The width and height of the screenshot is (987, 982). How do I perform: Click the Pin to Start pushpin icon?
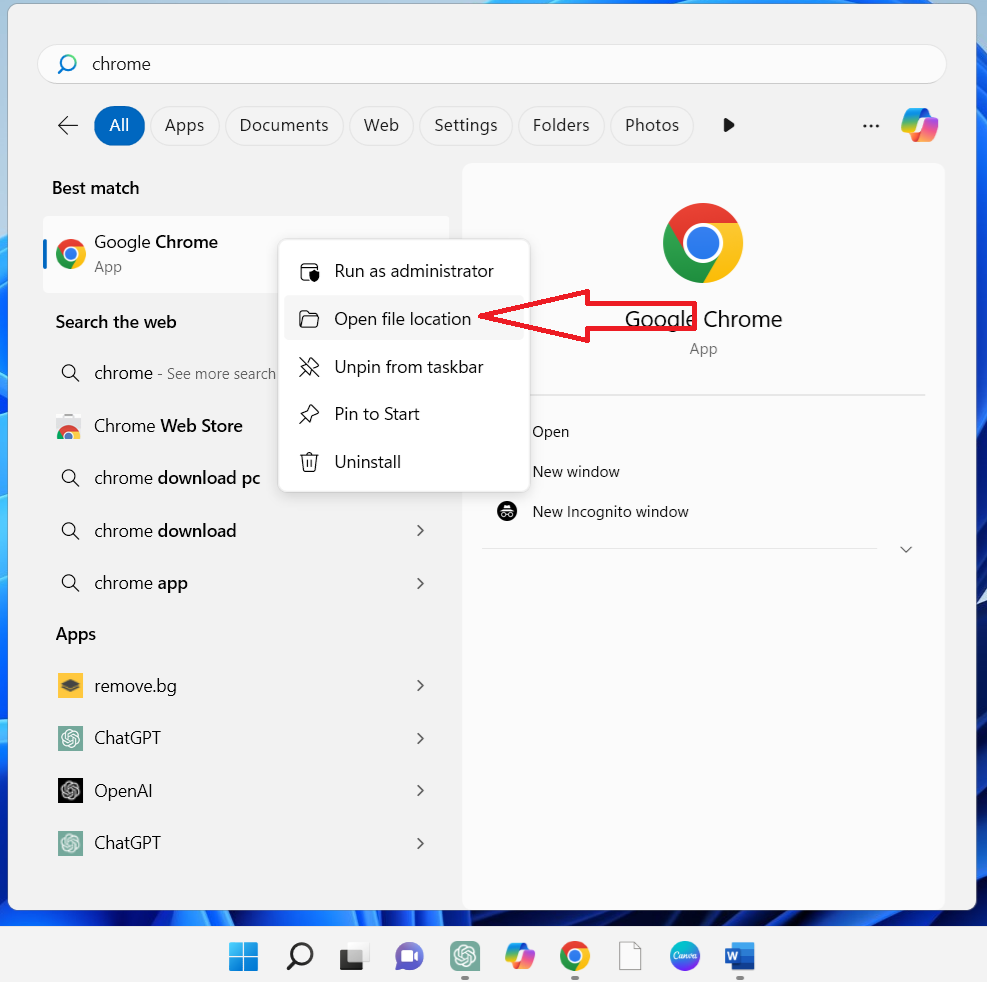[309, 414]
